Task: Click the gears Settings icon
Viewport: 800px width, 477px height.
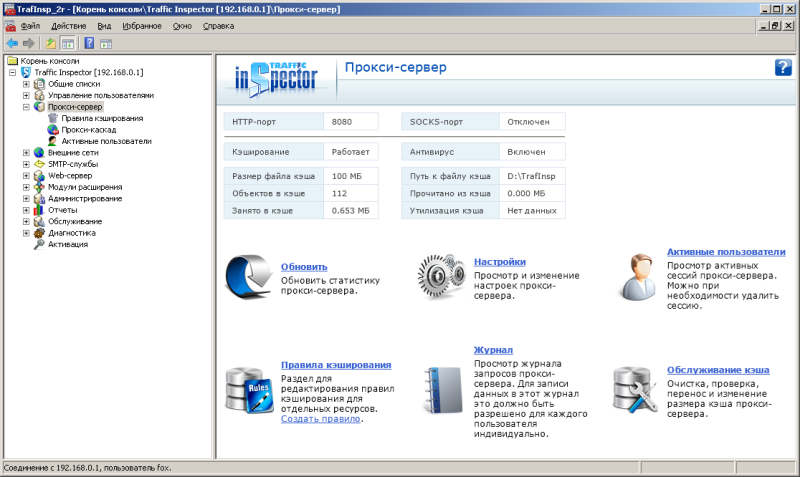Action: 441,276
